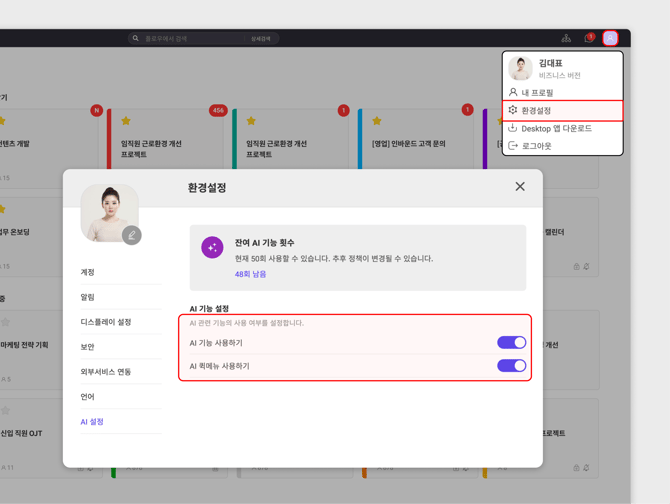
Task: Click the edit pencil icon on profile photo
Action: [132, 235]
